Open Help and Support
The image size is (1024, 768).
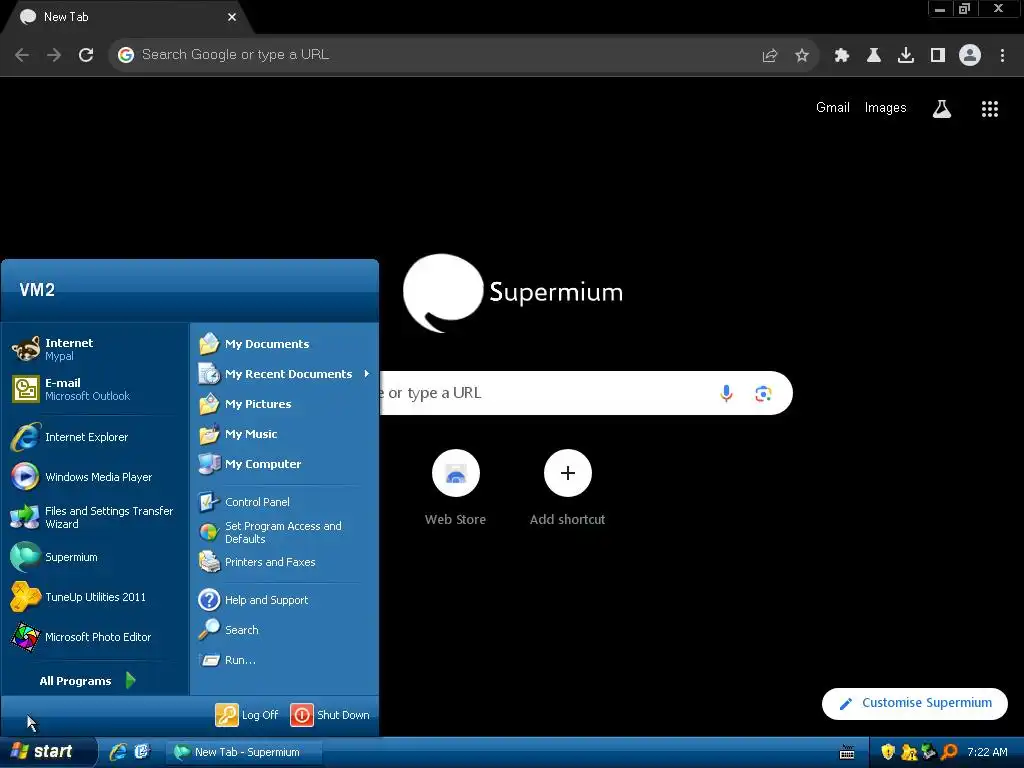285,600
